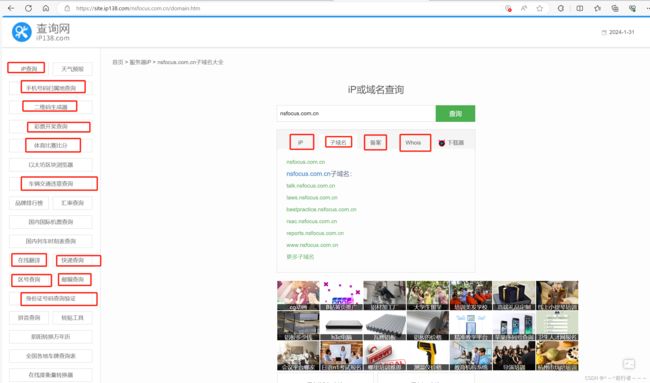The width and height of the screenshot is (650, 383).
Task: Click the 2024-1-31 date text
Action: pyautogui.click(x=621, y=32)
